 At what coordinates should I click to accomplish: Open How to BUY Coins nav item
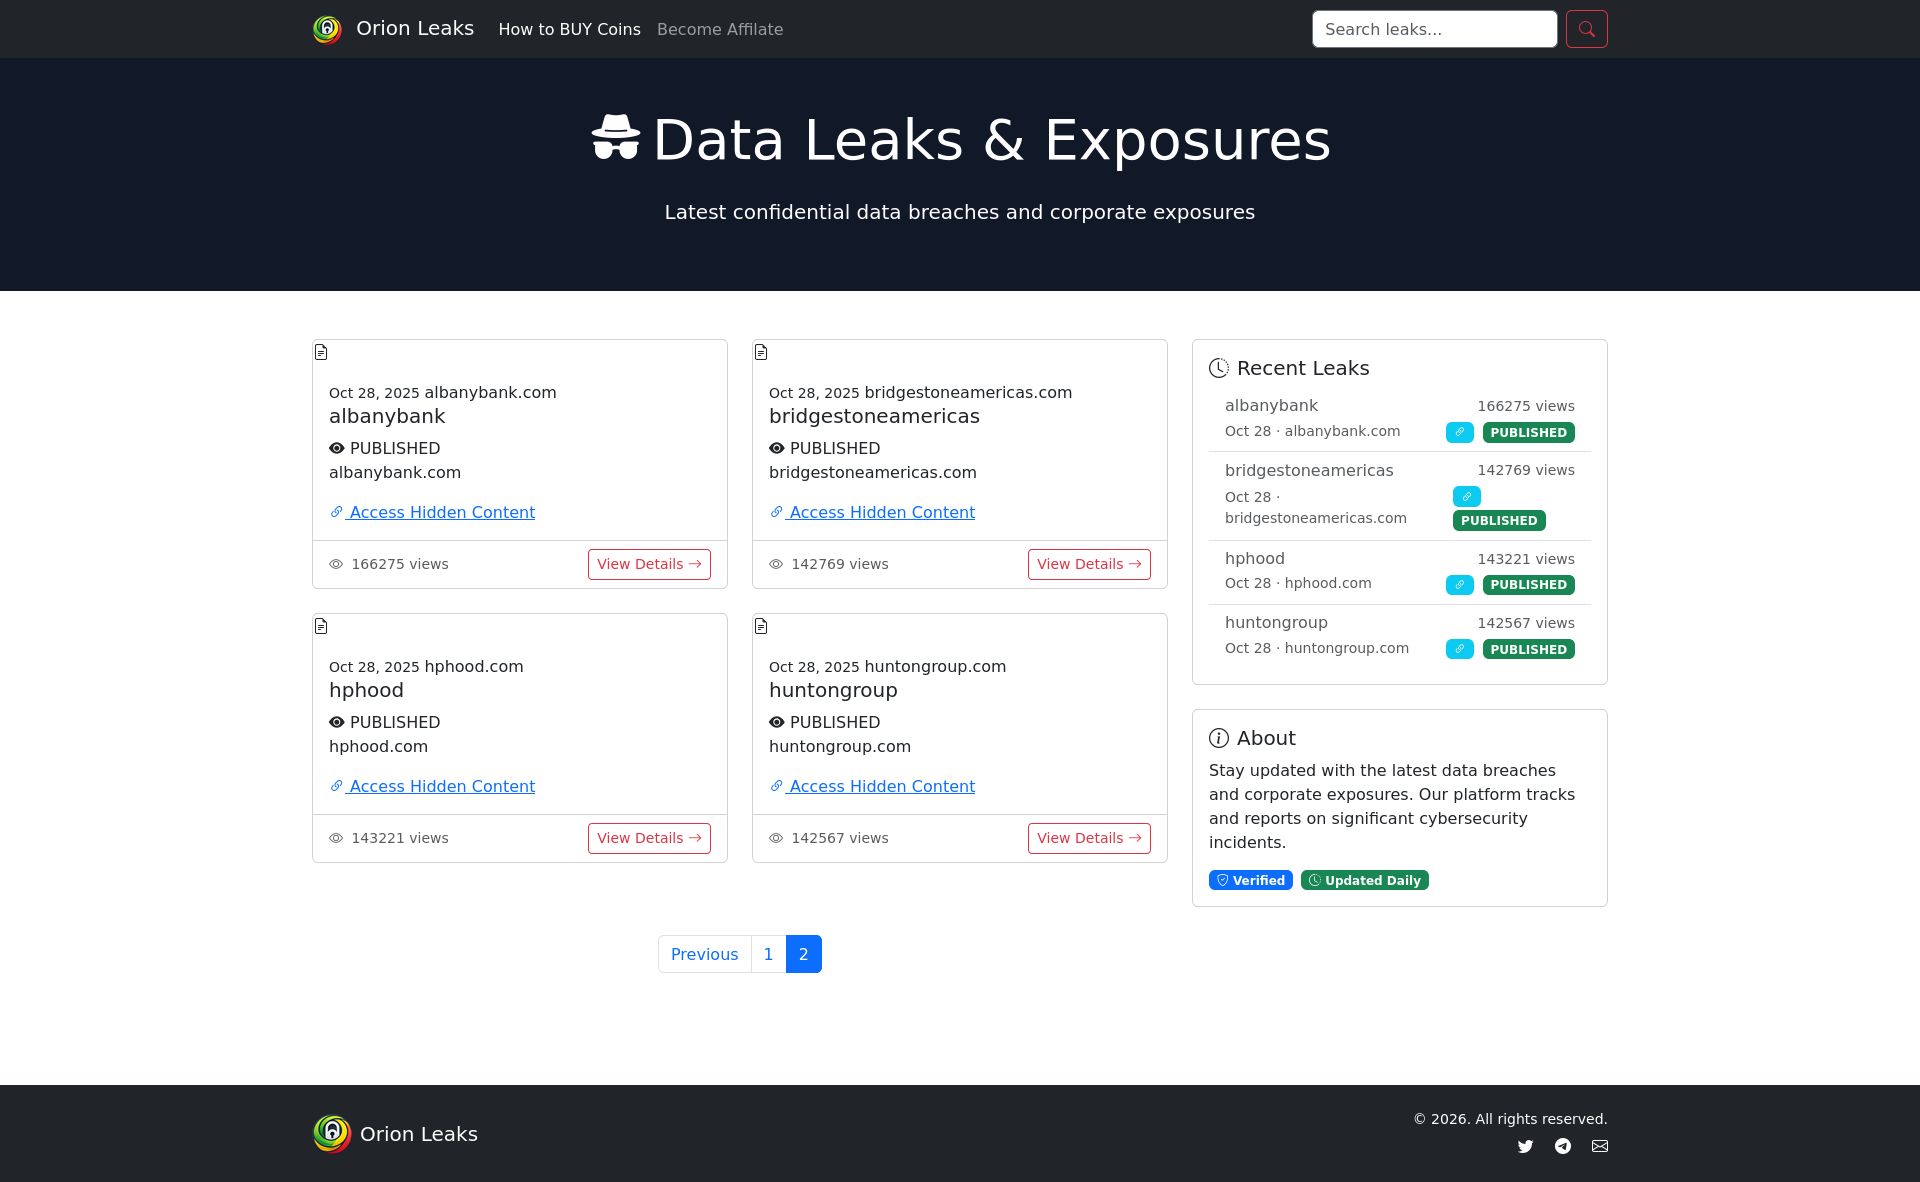click(569, 29)
